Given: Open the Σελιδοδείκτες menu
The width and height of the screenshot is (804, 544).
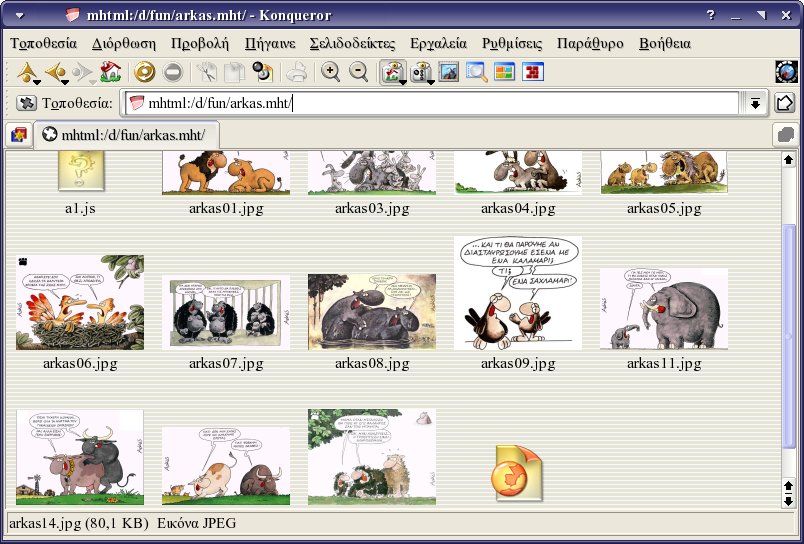Looking at the screenshot, I should click(x=353, y=44).
